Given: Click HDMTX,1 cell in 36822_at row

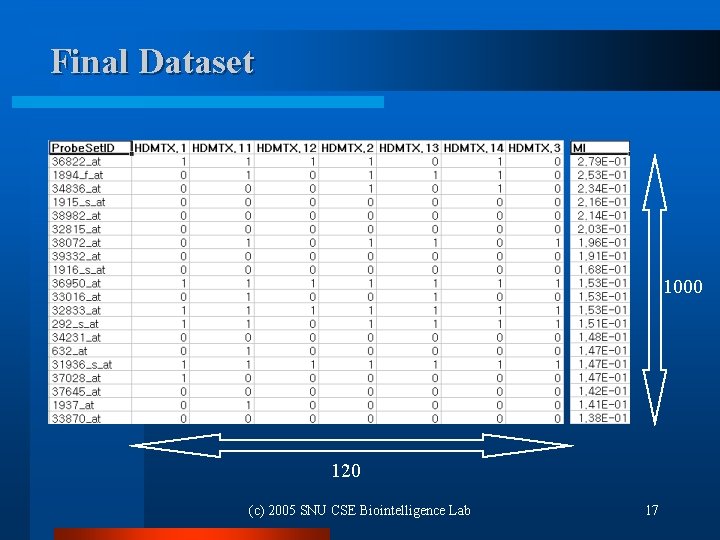Looking at the screenshot, I should pyautogui.click(x=161, y=162).
